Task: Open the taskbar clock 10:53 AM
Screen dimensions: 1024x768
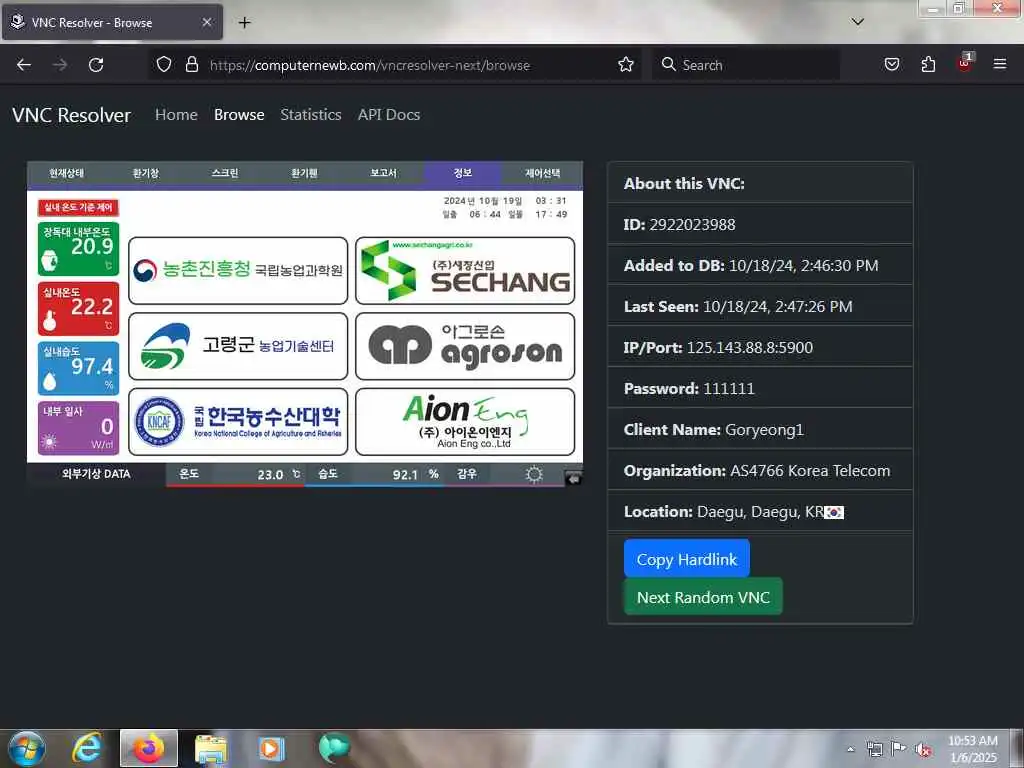Action: click(973, 749)
